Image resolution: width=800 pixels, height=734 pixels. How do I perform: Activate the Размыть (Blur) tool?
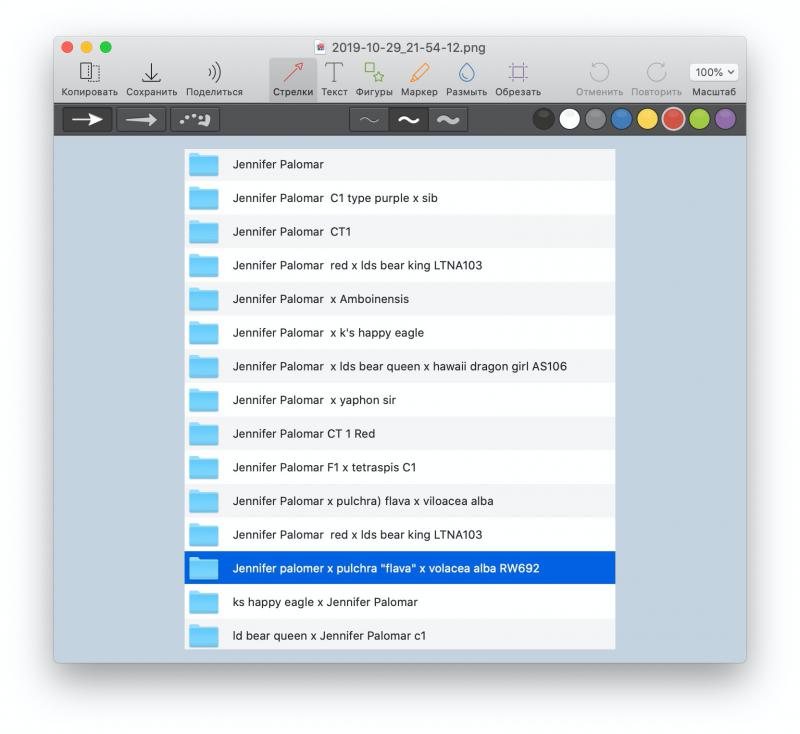point(466,73)
